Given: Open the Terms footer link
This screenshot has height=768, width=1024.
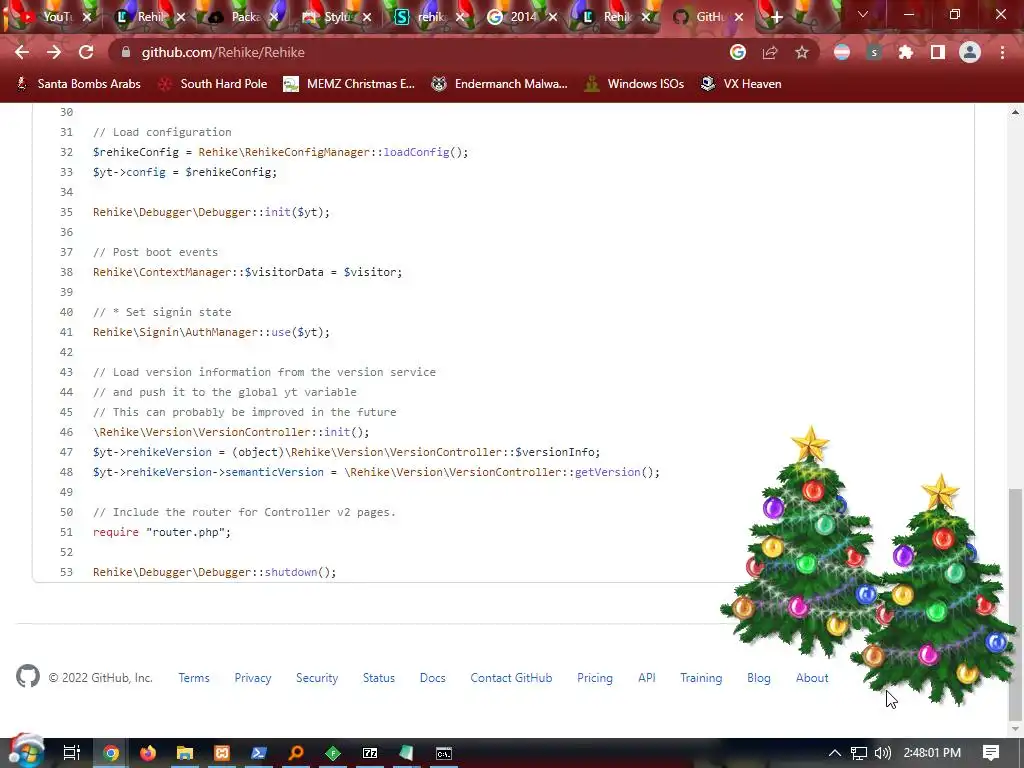Looking at the screenshot, I should tap(194, 678).
